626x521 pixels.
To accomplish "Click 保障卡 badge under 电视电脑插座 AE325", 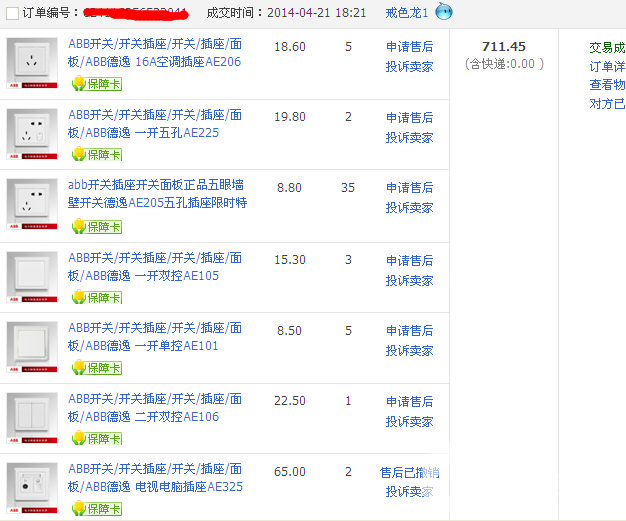I will pyautogui.click(x=96, y=509).
